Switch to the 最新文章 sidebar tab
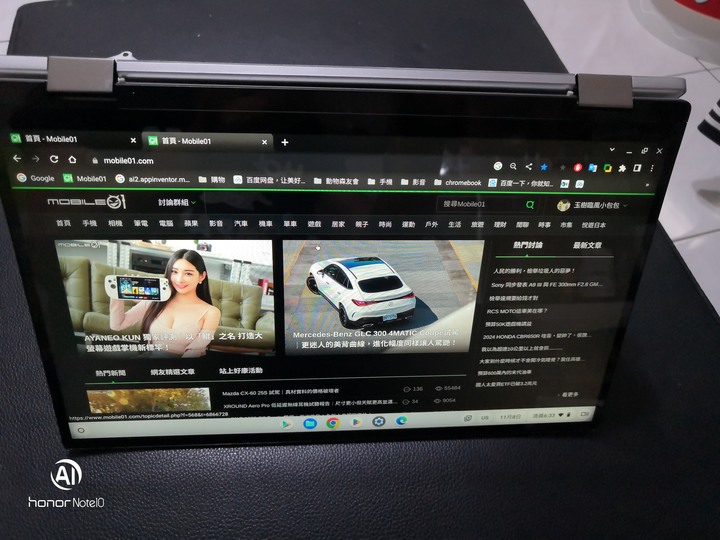Viewport: 720px width, 540px height. click(x=587, y=246)
